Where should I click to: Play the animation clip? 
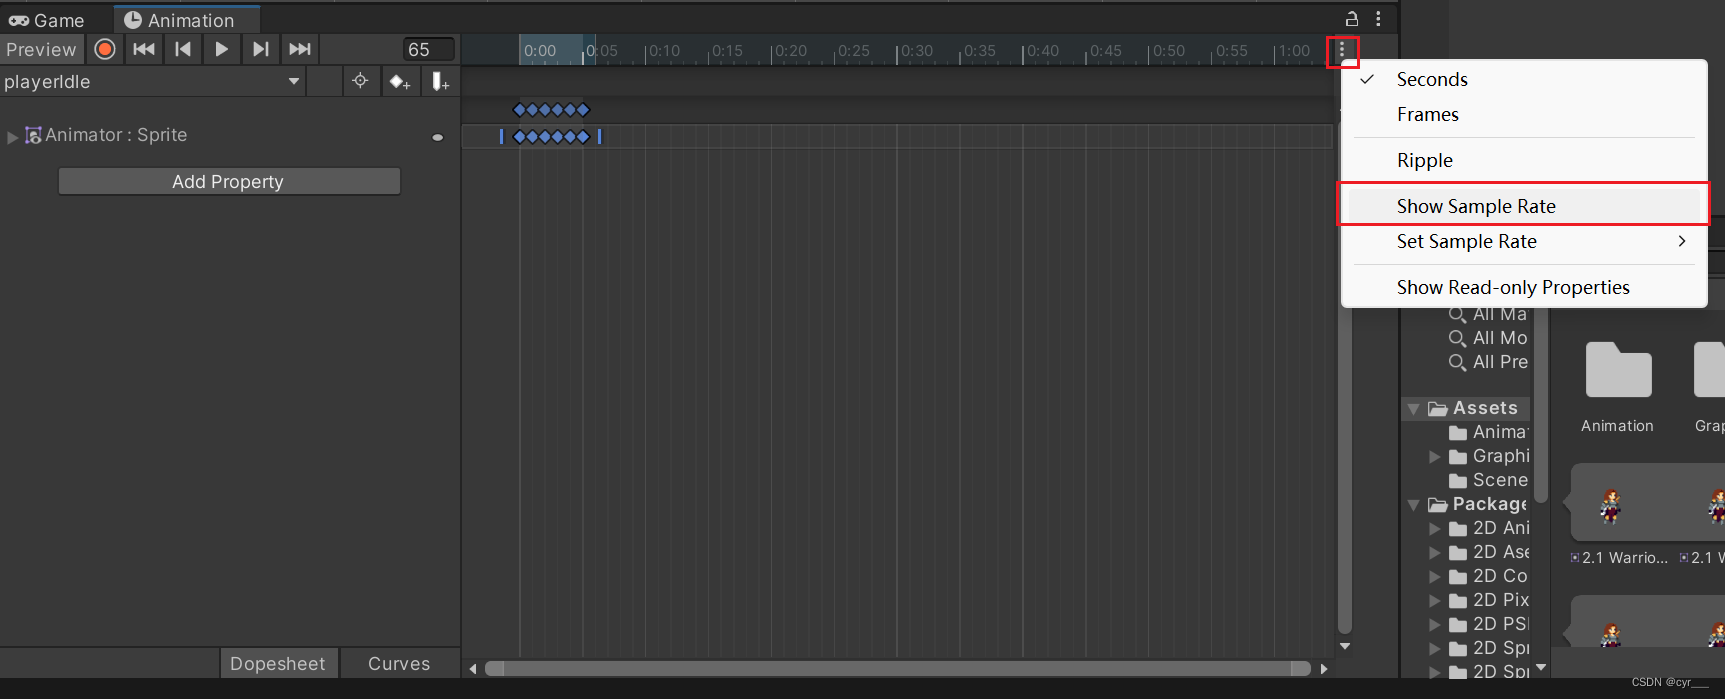coord(222,49)
